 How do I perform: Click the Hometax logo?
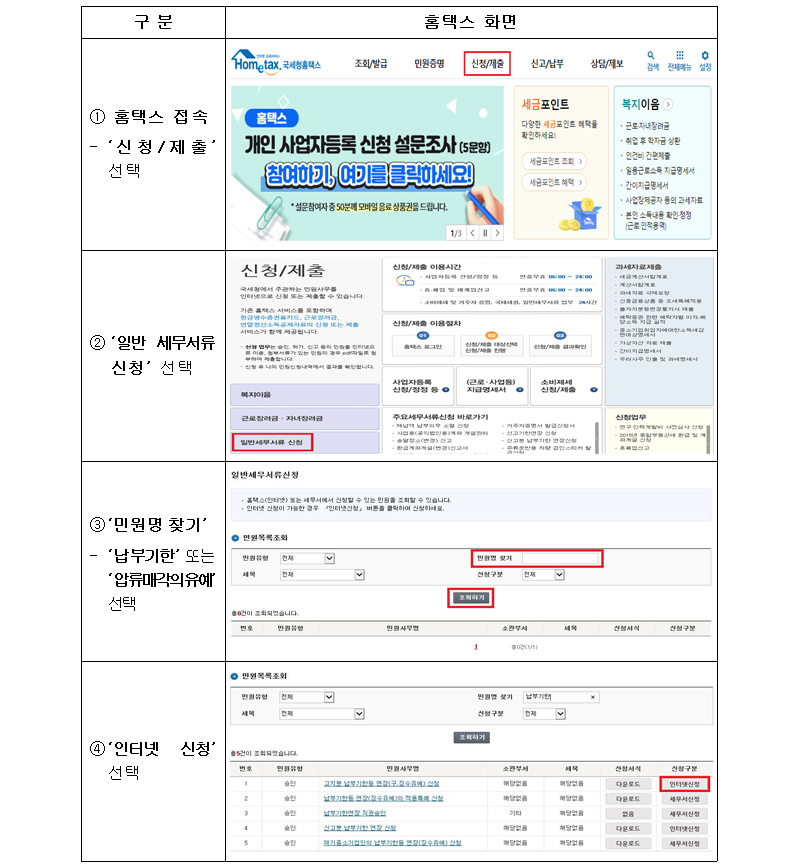pos(276,62)
